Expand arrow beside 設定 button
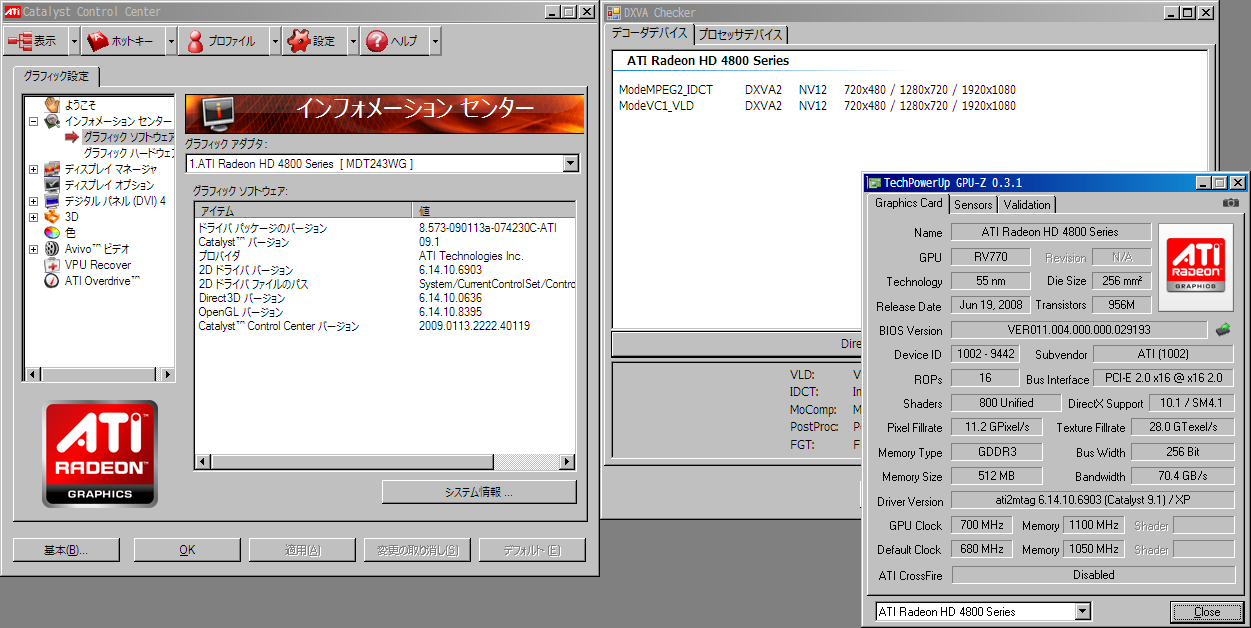The height and width of the screenshot is (628, 1251). (353, 41)
